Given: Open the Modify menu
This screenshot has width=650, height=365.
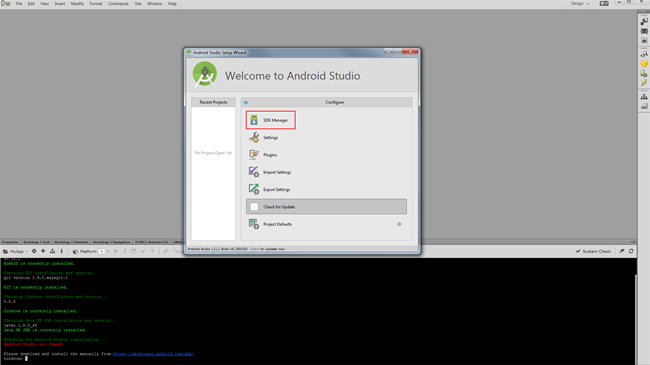Looking at the screenshot, I should (77, 4).
